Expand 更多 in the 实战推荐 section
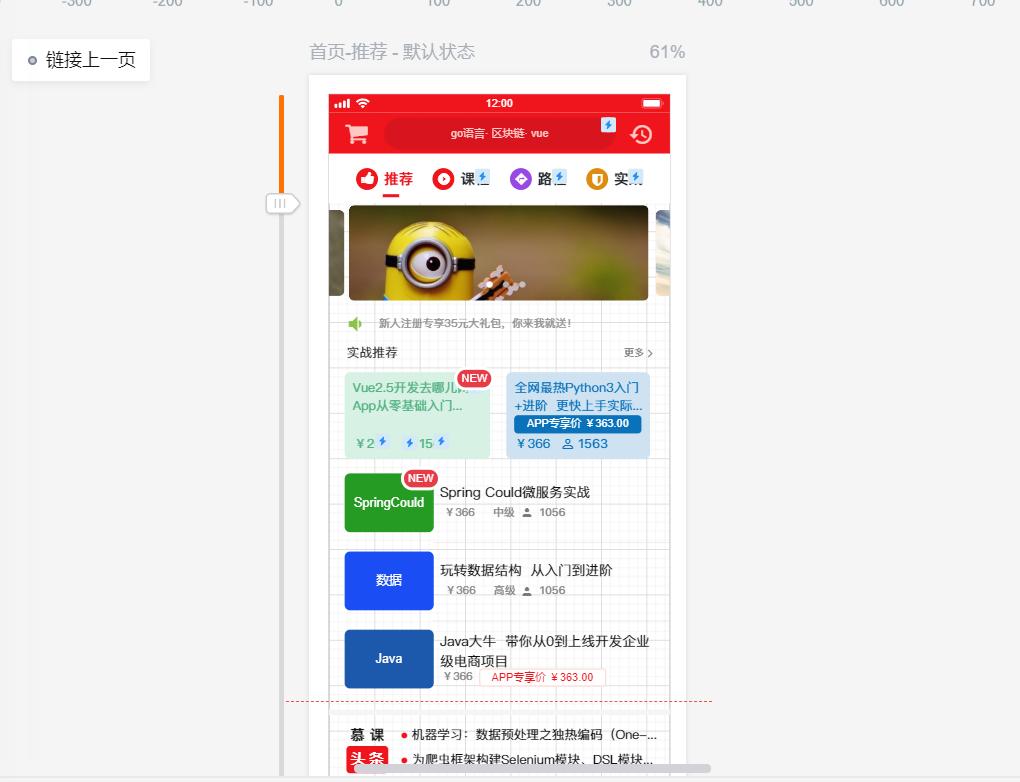 click(x=639, y=353)
